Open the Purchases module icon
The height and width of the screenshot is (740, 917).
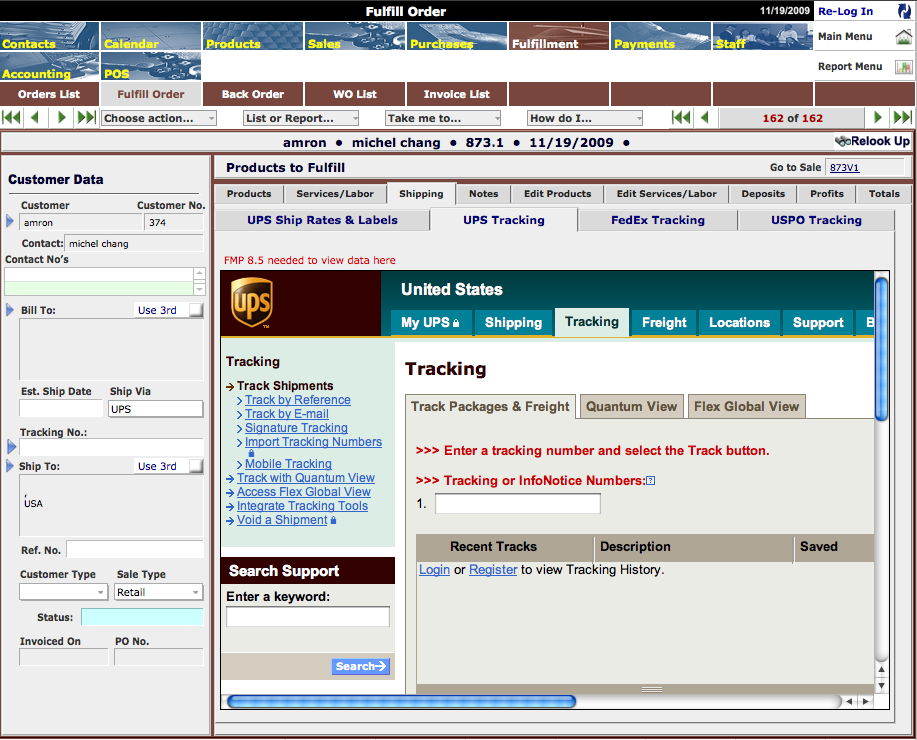point(457,36)
